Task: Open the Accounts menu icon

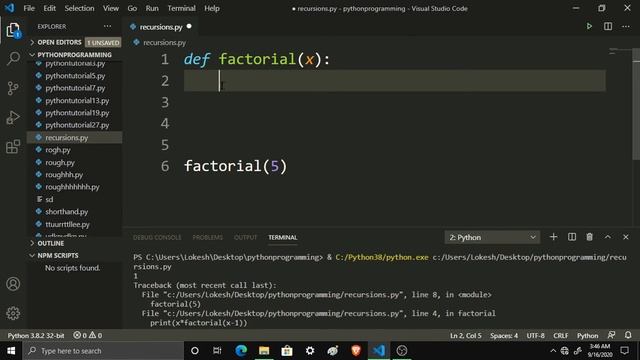Action: click(x=13, y=284)
